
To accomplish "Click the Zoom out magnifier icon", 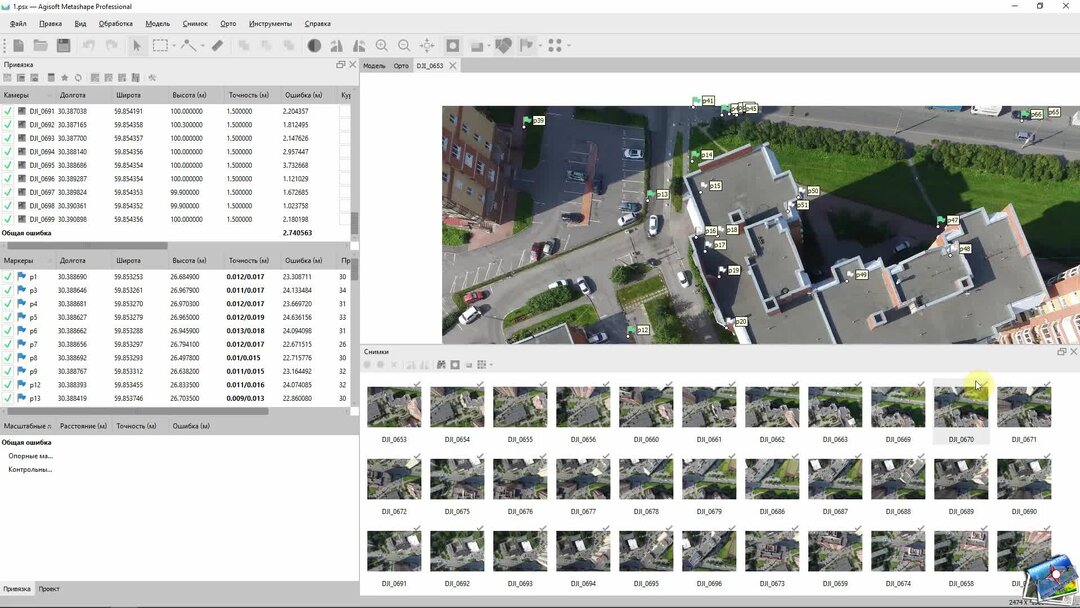I will (404, 45).
